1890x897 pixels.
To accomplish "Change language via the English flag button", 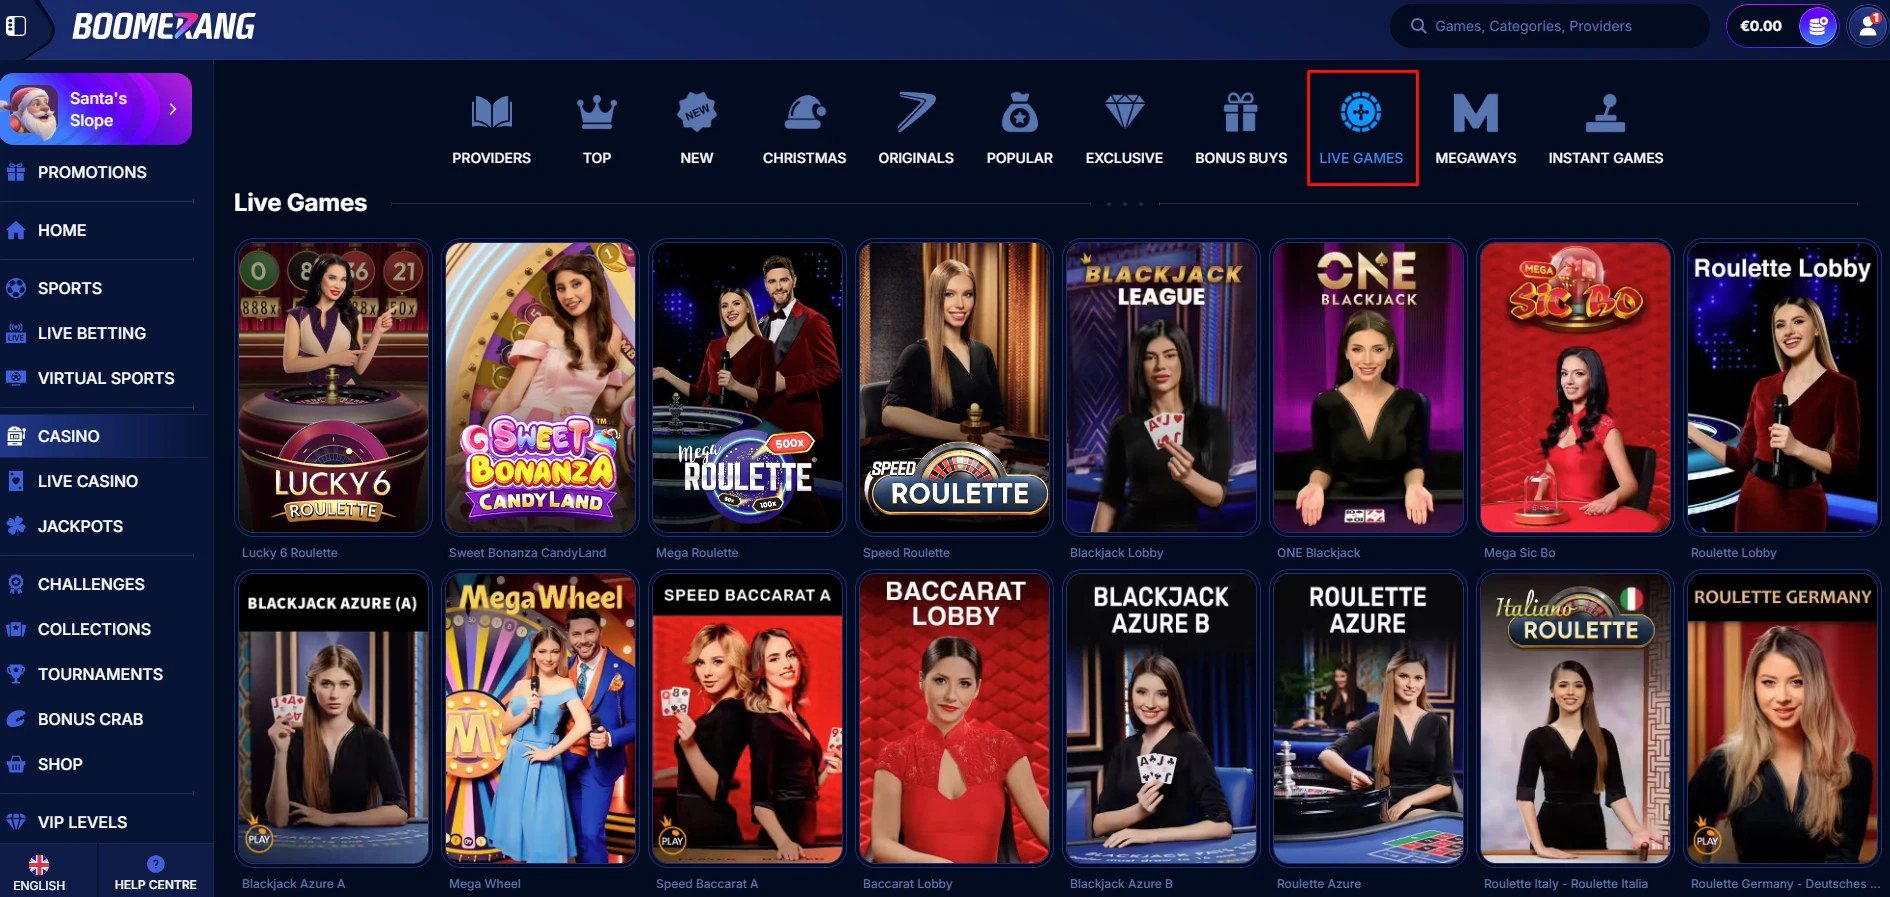I will pos(39,873).
